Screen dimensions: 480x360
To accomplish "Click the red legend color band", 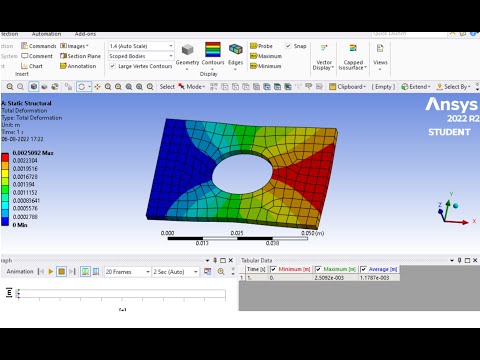I will tap(5, 157).
